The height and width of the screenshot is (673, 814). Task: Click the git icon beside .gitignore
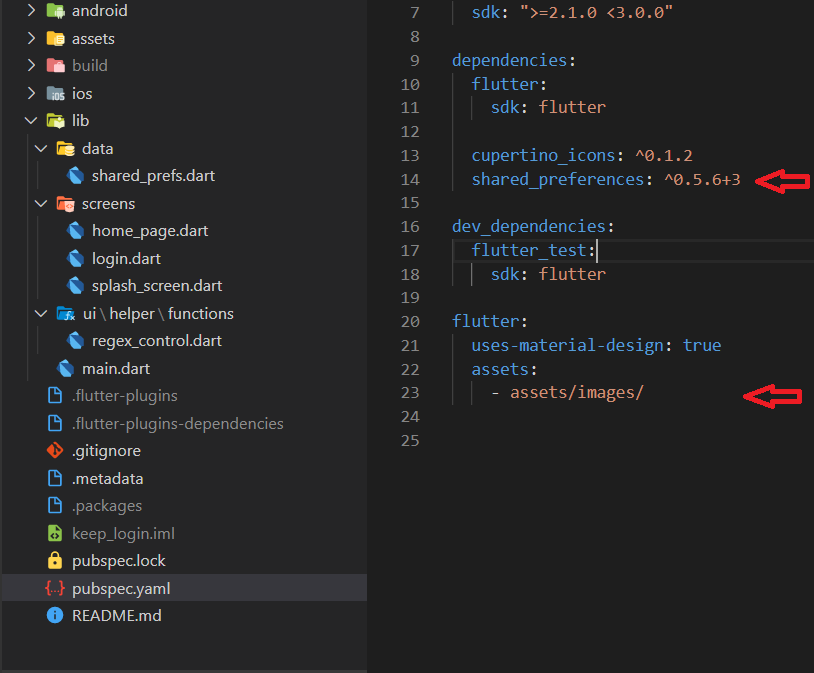pyautogui.click(x=54, y=450)
